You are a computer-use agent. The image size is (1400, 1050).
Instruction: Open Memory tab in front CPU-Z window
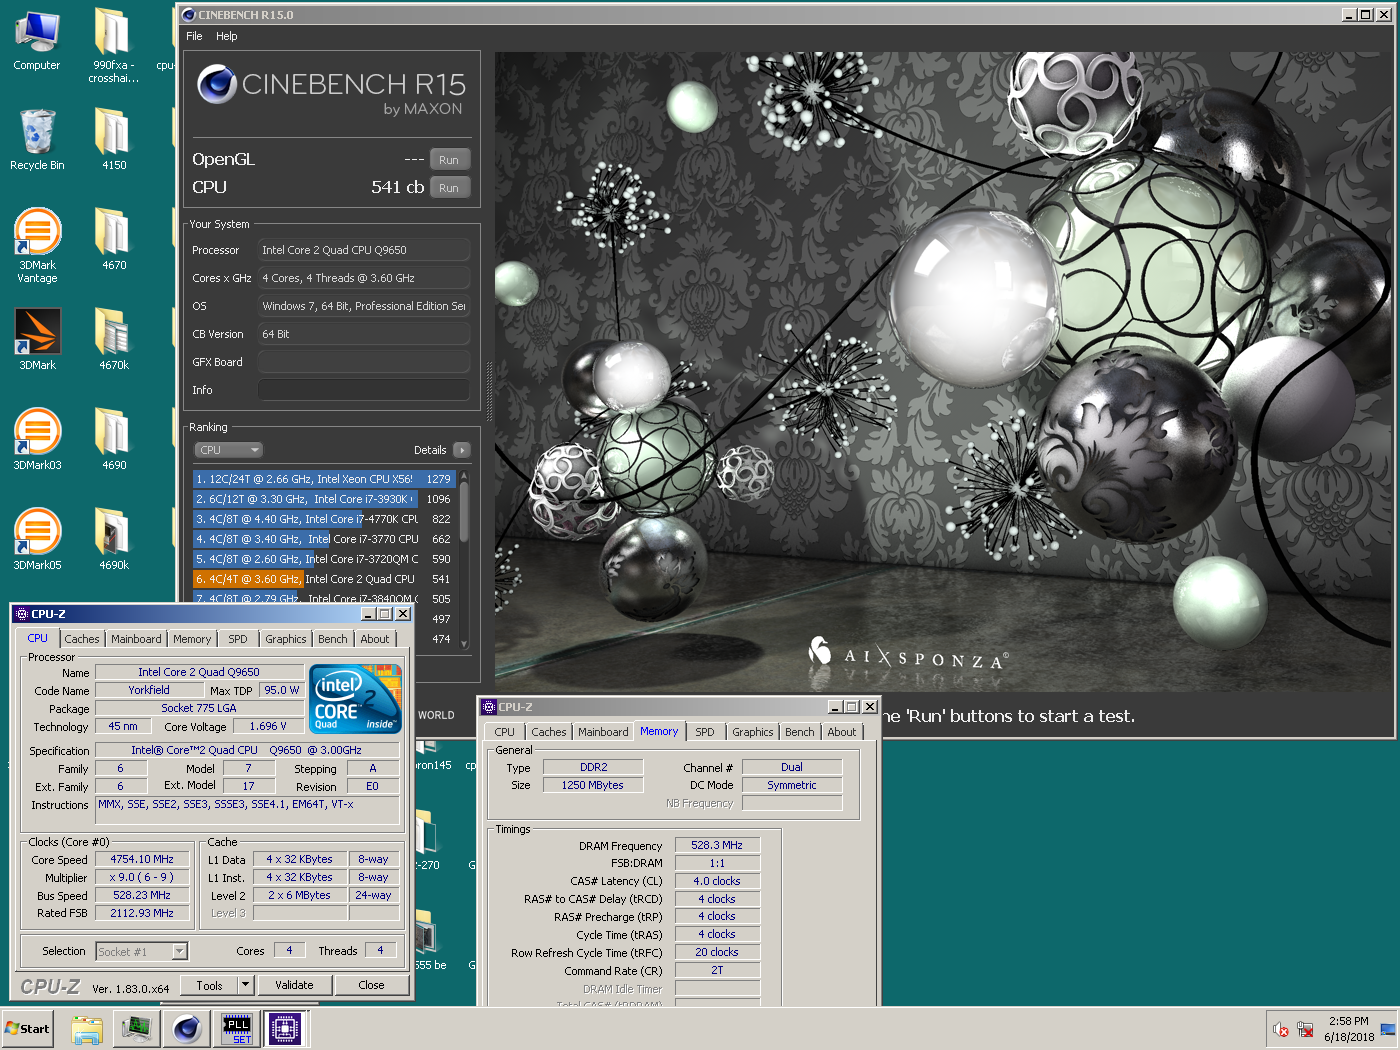pyautogui.click(x=192, y=639)
